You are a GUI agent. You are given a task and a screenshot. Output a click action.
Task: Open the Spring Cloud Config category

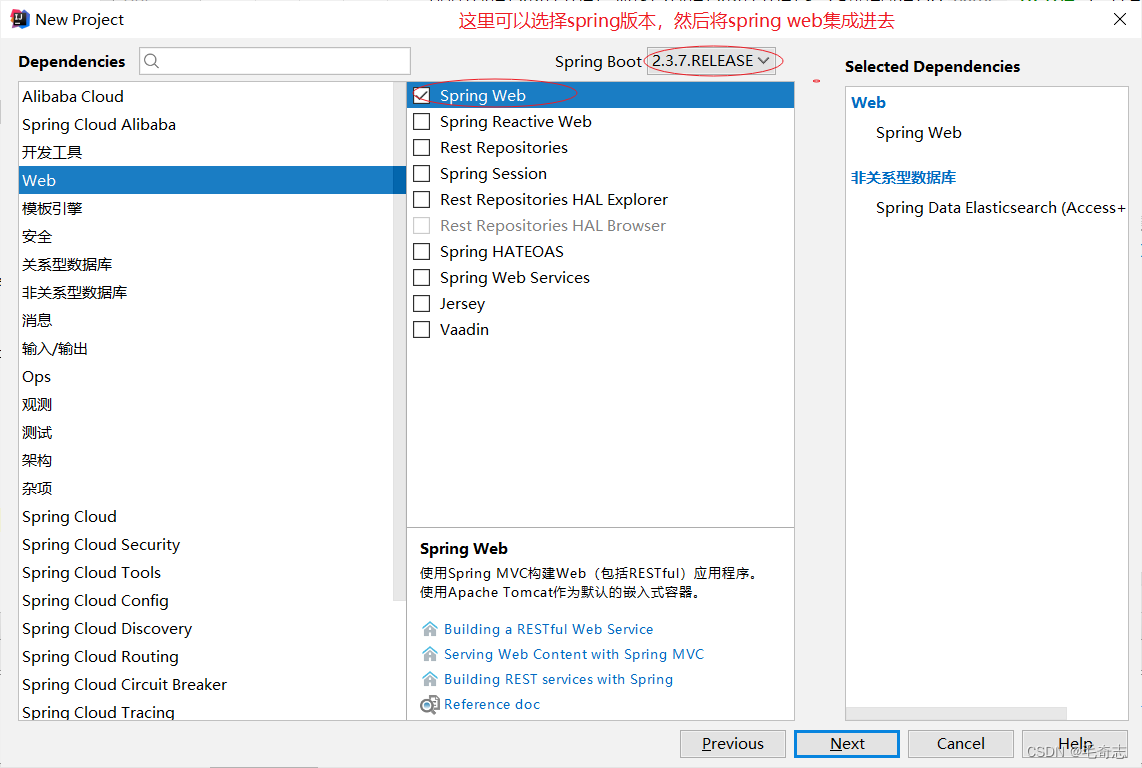click(x=205, y=600)
